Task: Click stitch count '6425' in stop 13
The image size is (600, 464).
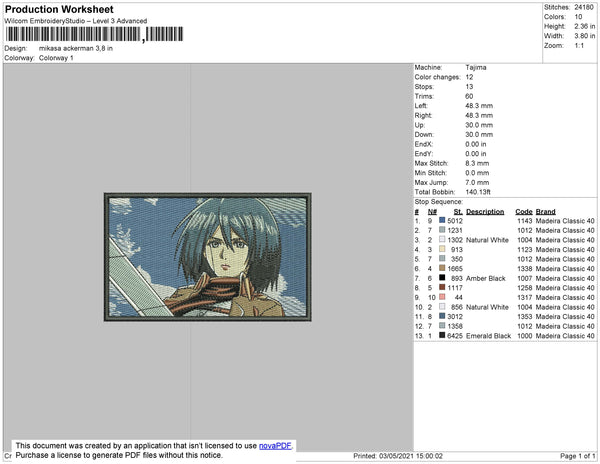Action: click(455, 335)
